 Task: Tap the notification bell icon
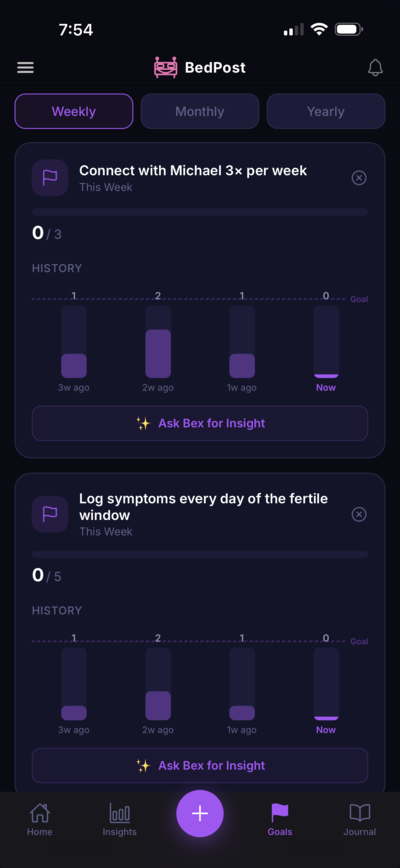point(375,68)
